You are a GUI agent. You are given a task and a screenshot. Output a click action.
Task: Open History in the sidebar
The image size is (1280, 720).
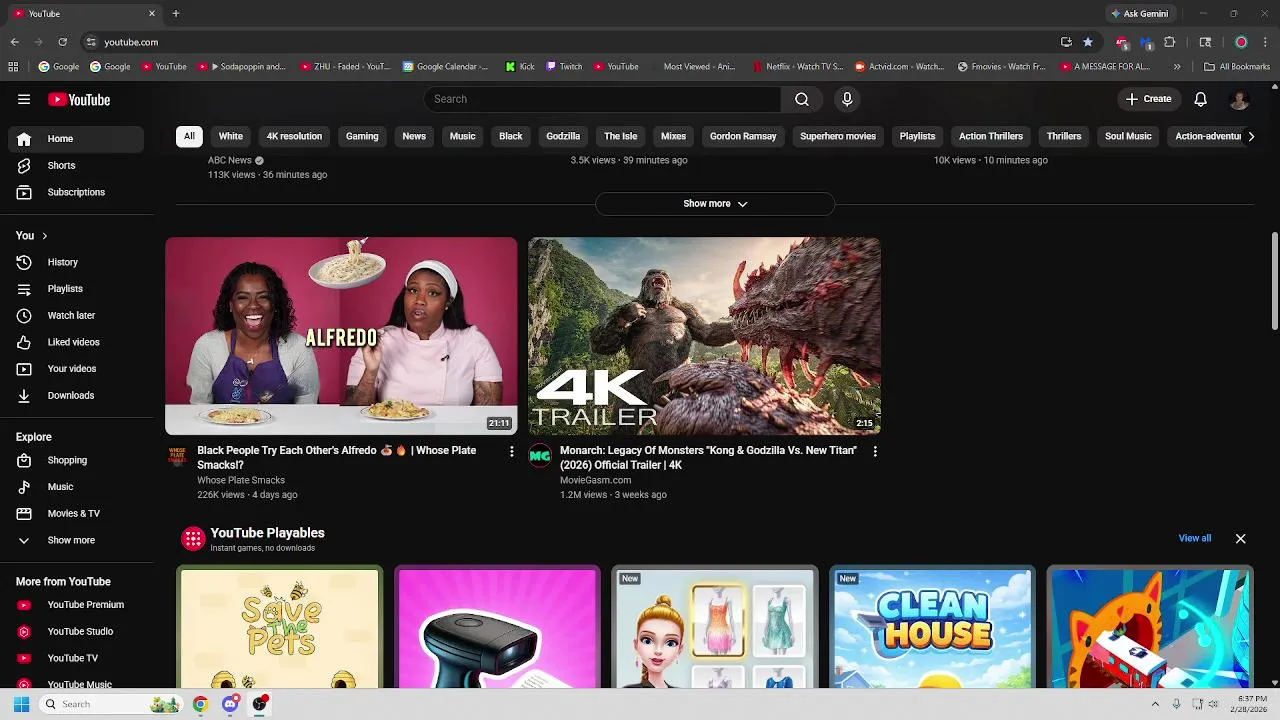[78, 262]
